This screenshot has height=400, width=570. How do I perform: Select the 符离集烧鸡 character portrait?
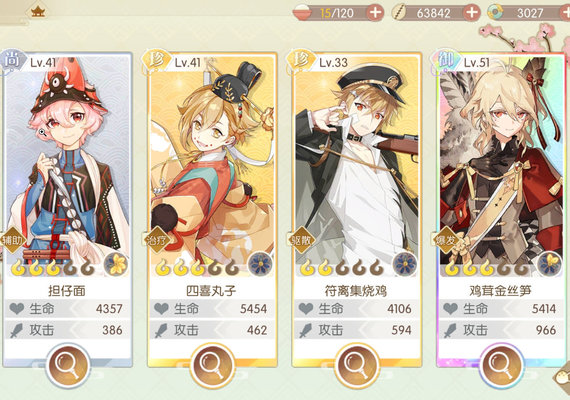357,160
